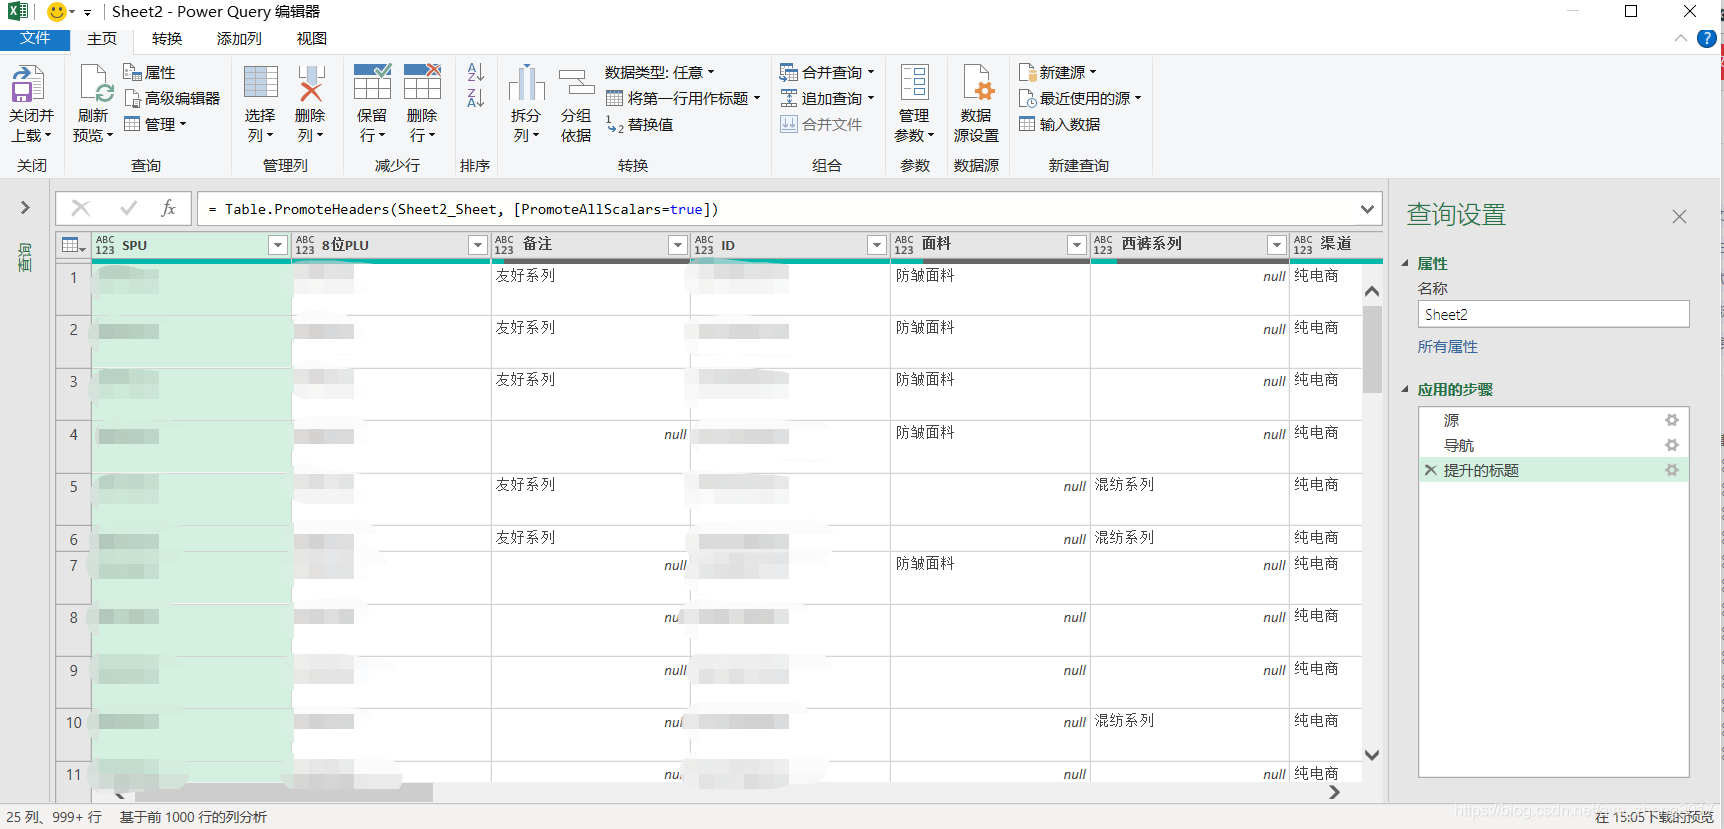Open the 备注 column filter dropdown
Image resolution: width=1724 pixels, height=829 pixels.
(677, 245)
